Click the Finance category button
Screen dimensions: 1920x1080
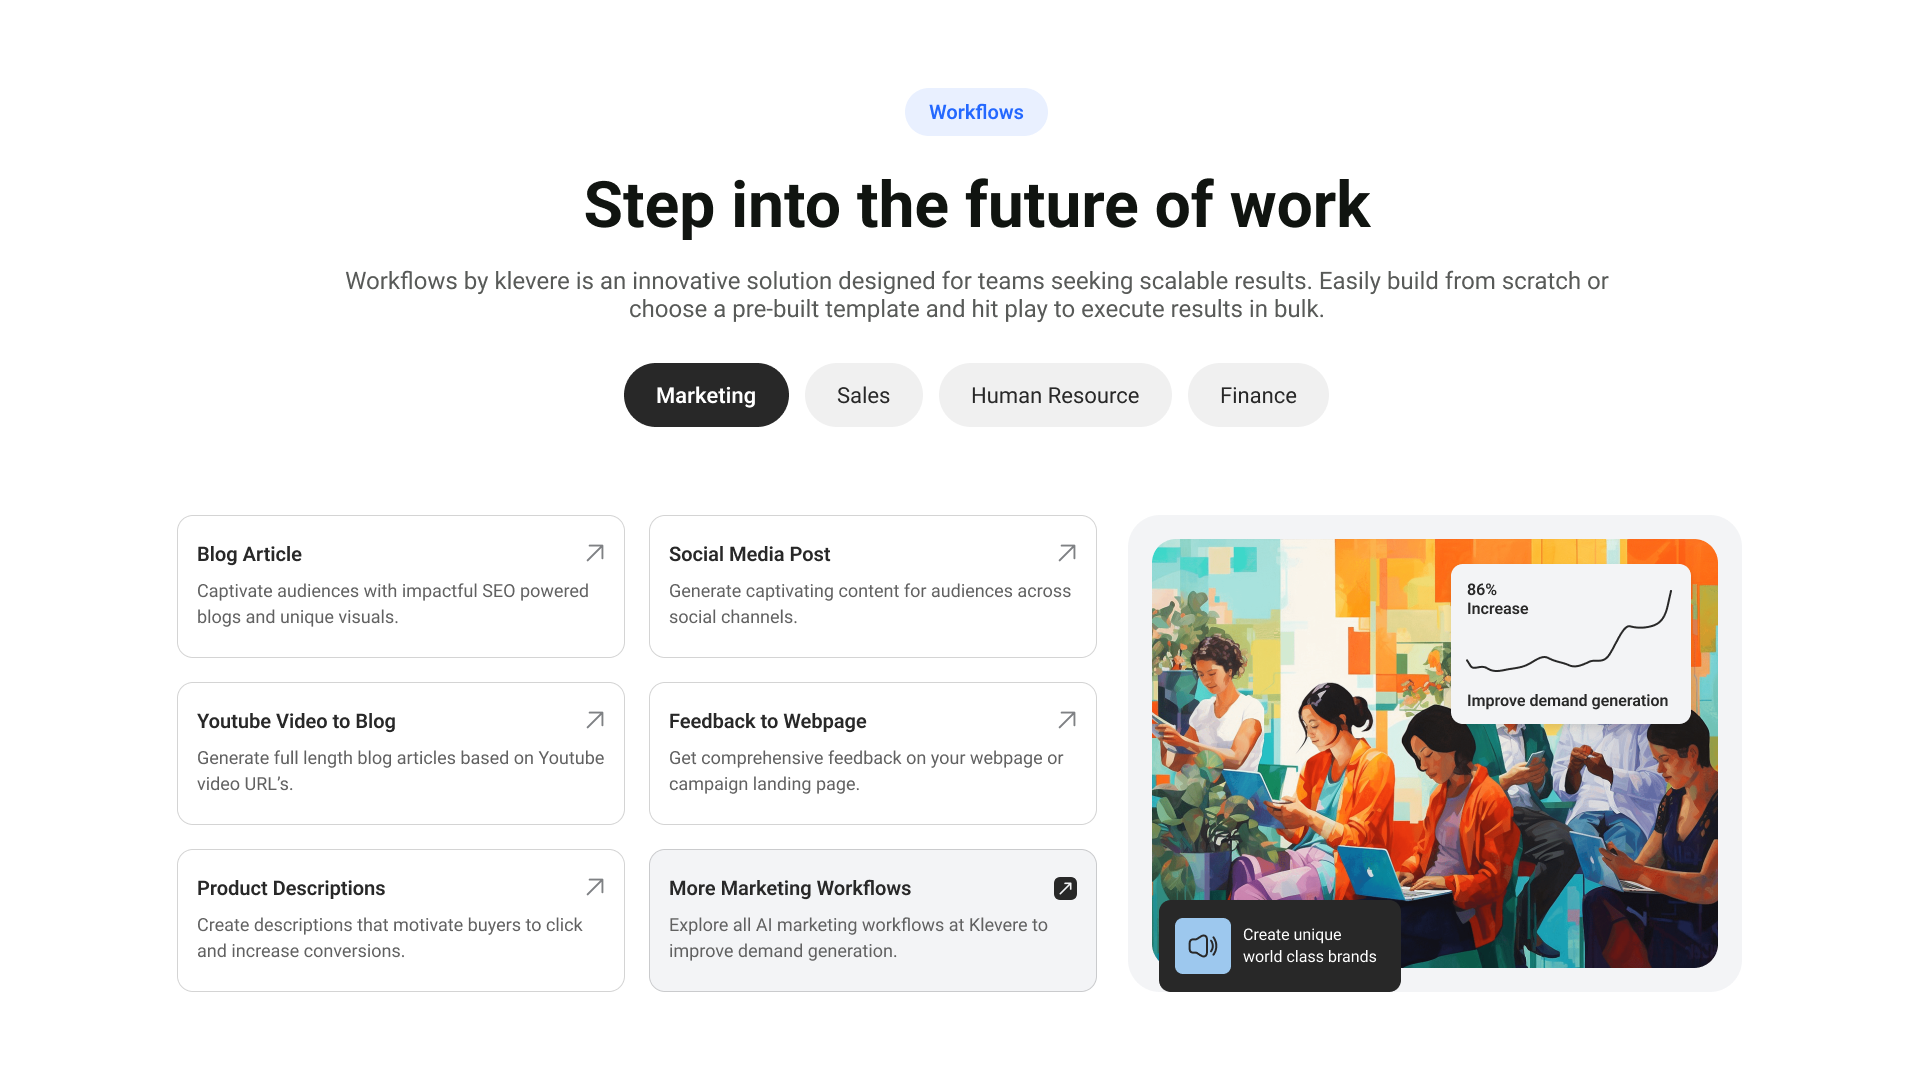pos(1257,396)
